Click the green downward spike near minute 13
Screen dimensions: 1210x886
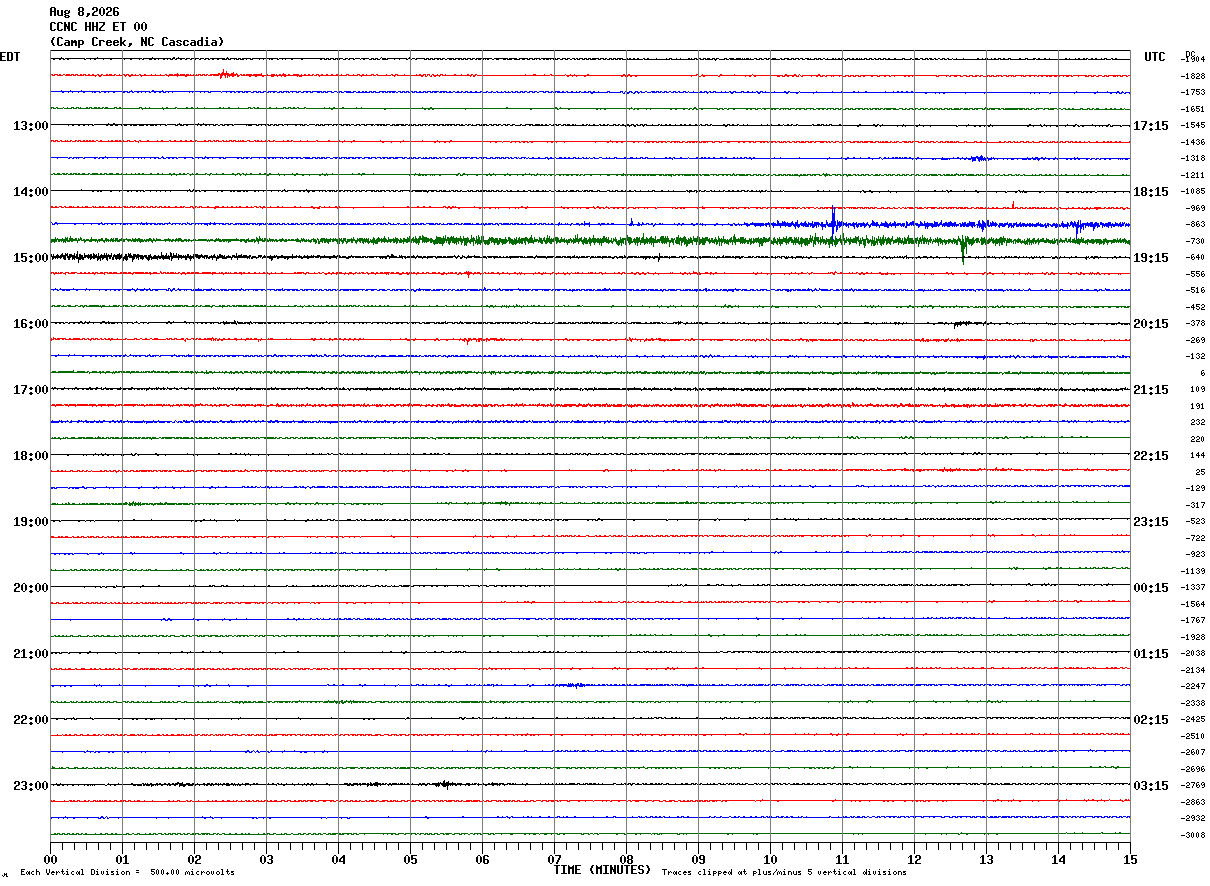pos(963,250)
